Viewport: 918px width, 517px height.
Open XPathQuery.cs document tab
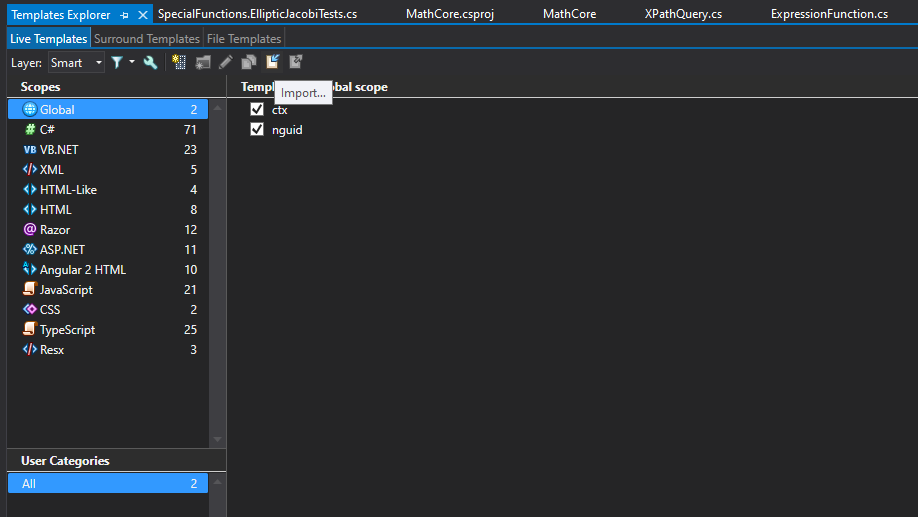pyautogui.click(x=683, y=14)
